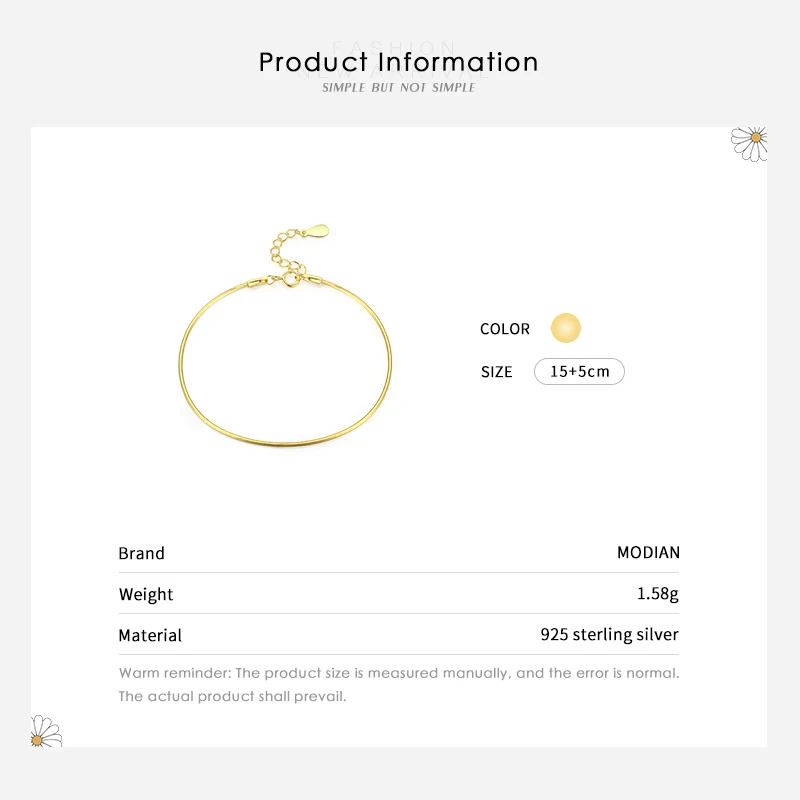Screen dimensions: 800x800
Task: Click the teardrop charm on the bracelet chain
Action: click(316, 231)
